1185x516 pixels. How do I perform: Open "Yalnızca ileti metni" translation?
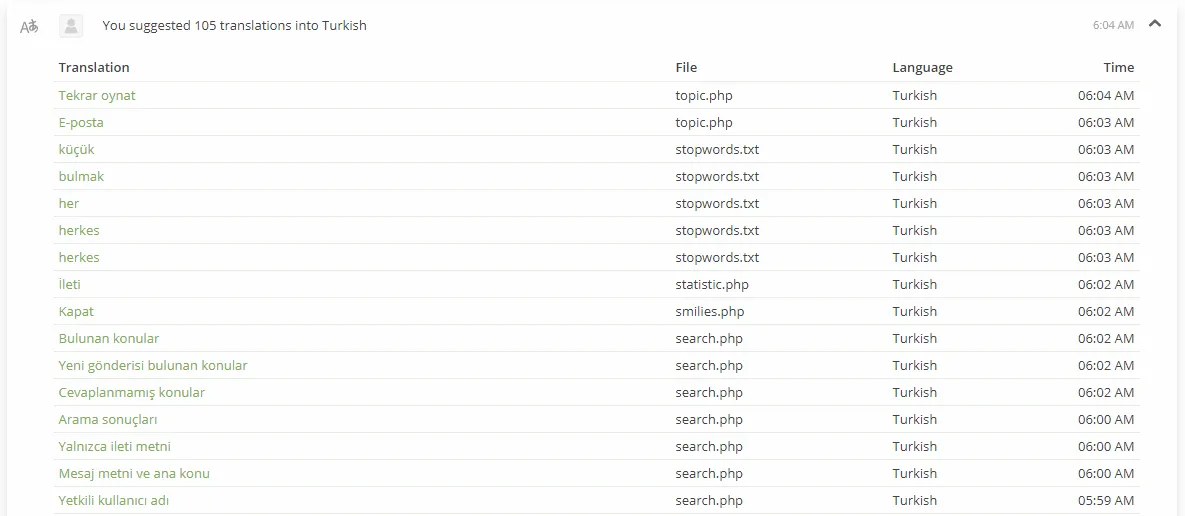coord(114,446)
